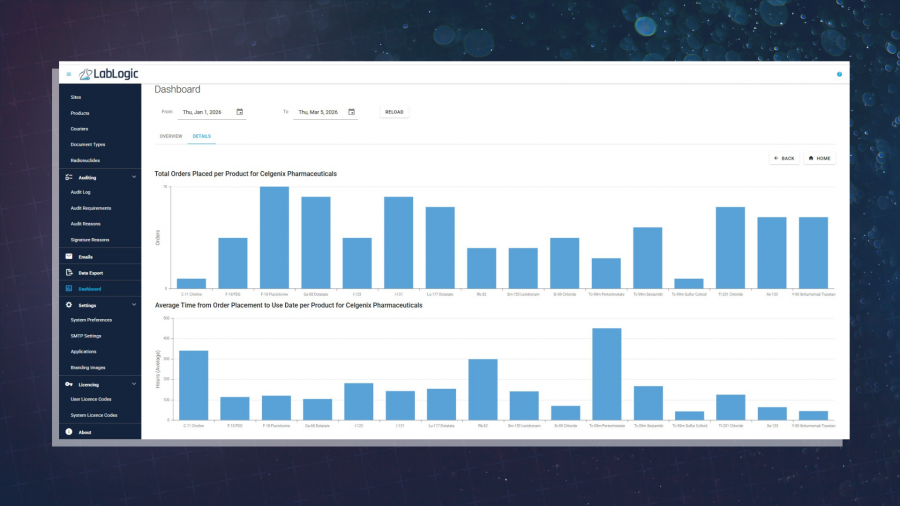Click the Licencing key icon in sidebar
This screenshot has width=900, height=506.
pyautogui.click(x=68, y=384)
